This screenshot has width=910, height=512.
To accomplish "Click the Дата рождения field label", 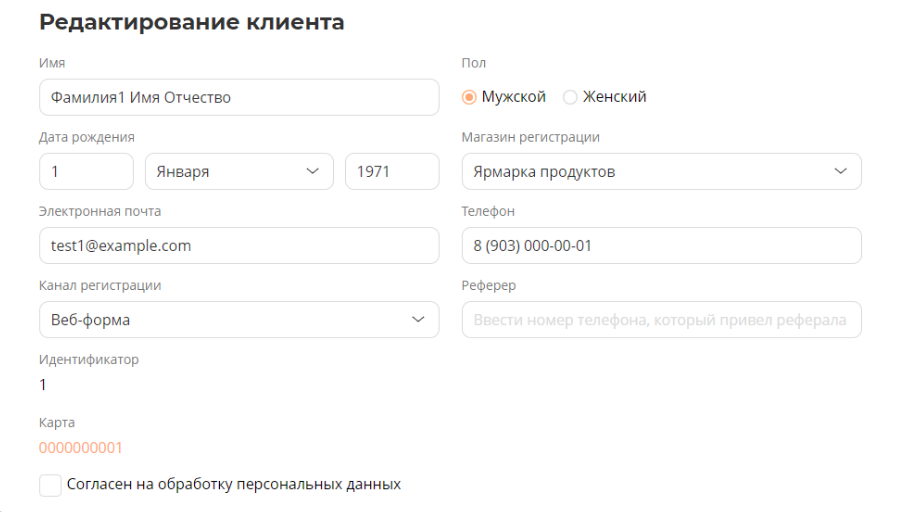I will click(87, 137).
